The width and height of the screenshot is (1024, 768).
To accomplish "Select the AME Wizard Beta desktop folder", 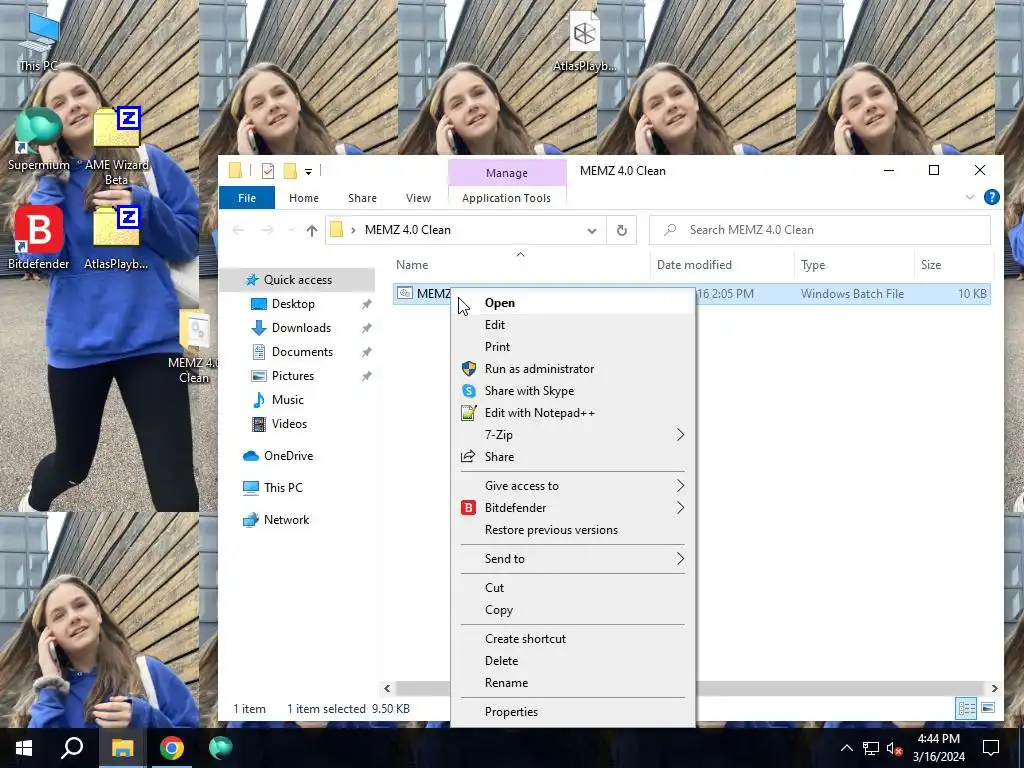I will 116,145.
